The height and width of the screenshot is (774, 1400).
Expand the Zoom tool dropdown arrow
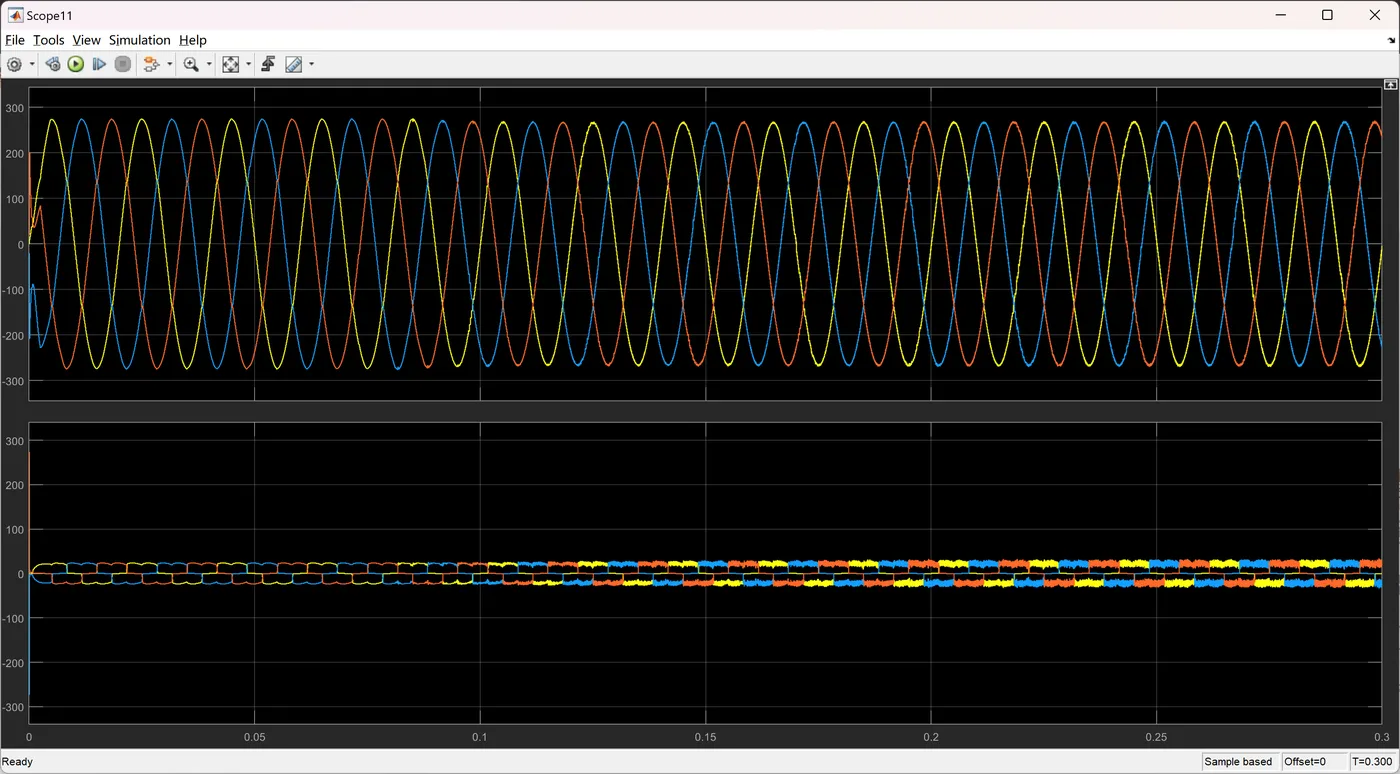pos(209,64)
